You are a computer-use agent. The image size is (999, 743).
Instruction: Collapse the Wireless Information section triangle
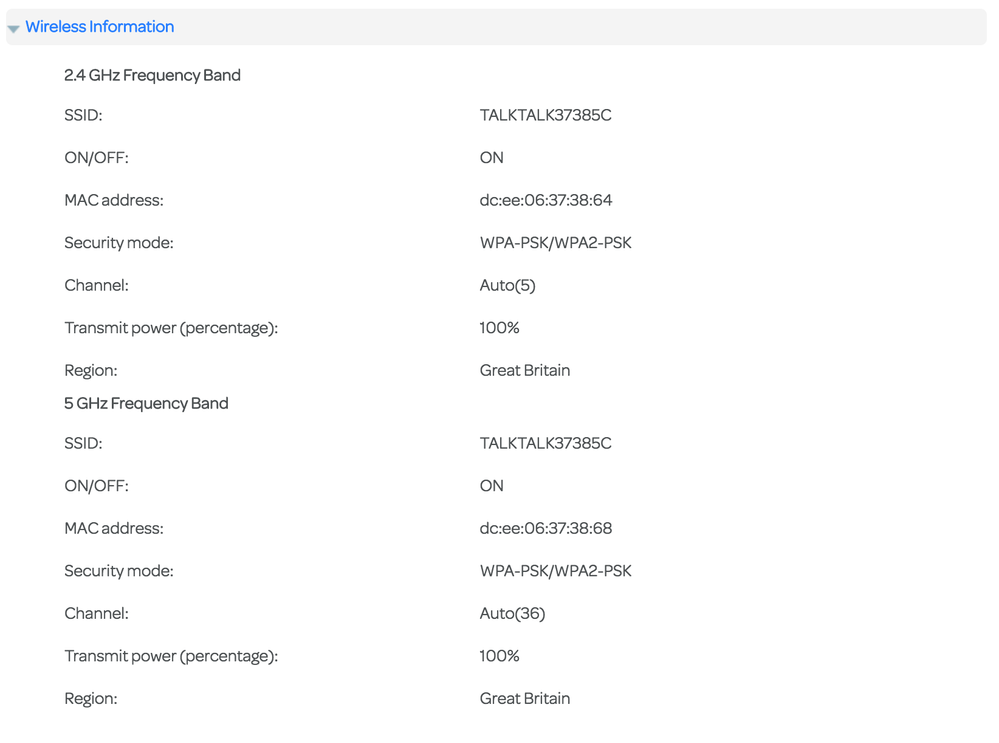14,28
